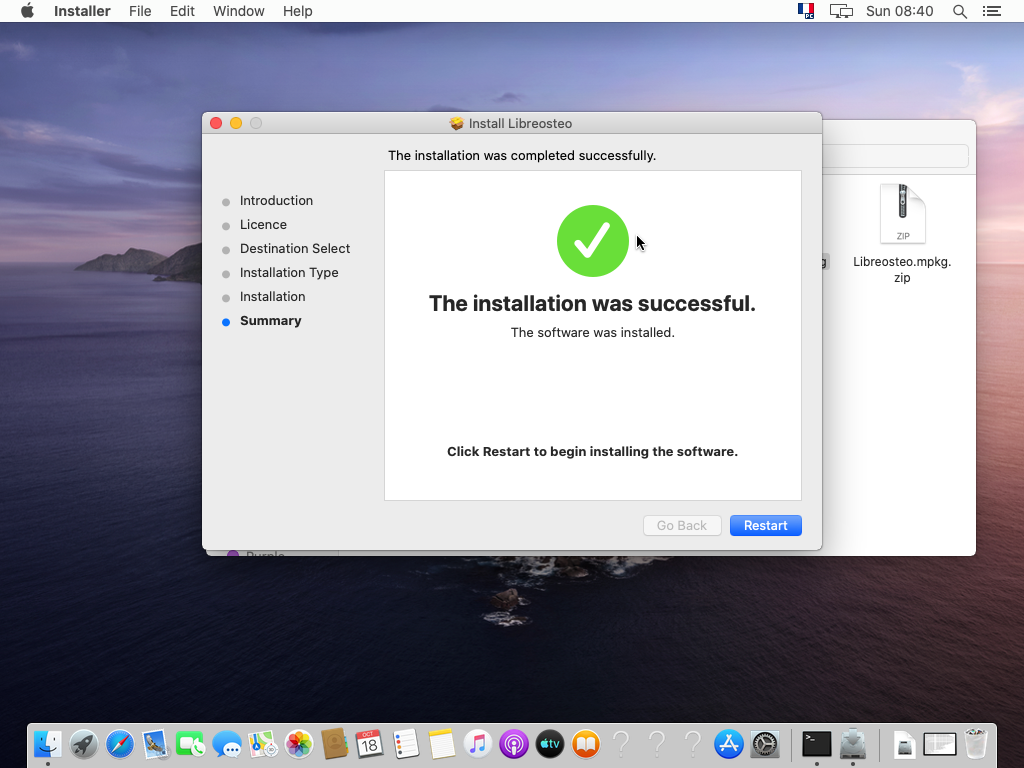Click the green success checkmark icon
Screen dimensions: 1024x768
pos(592,241)
